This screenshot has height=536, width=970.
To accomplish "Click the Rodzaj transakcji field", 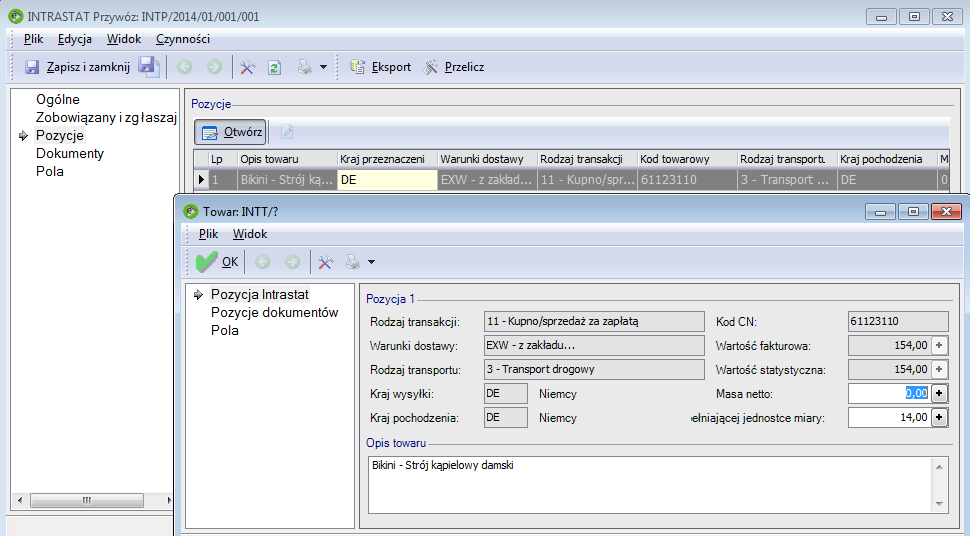I will [x=594, y=321].
